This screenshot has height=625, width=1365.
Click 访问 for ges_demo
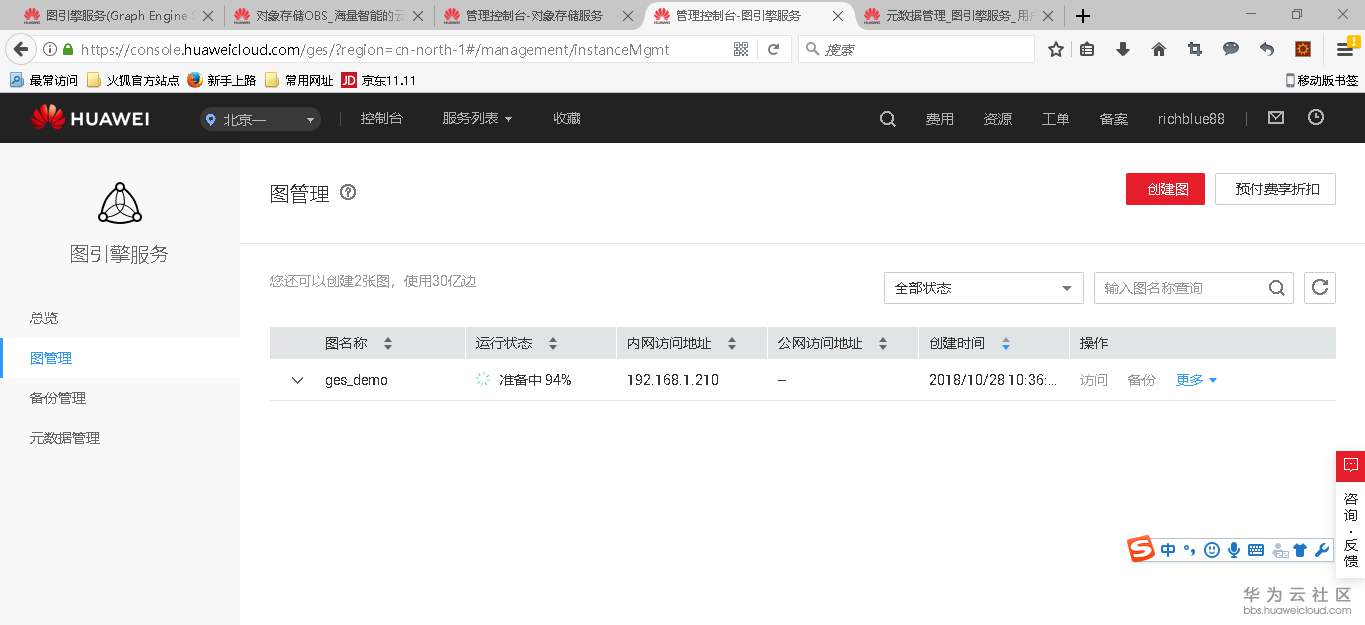(x=1094, y=380)
